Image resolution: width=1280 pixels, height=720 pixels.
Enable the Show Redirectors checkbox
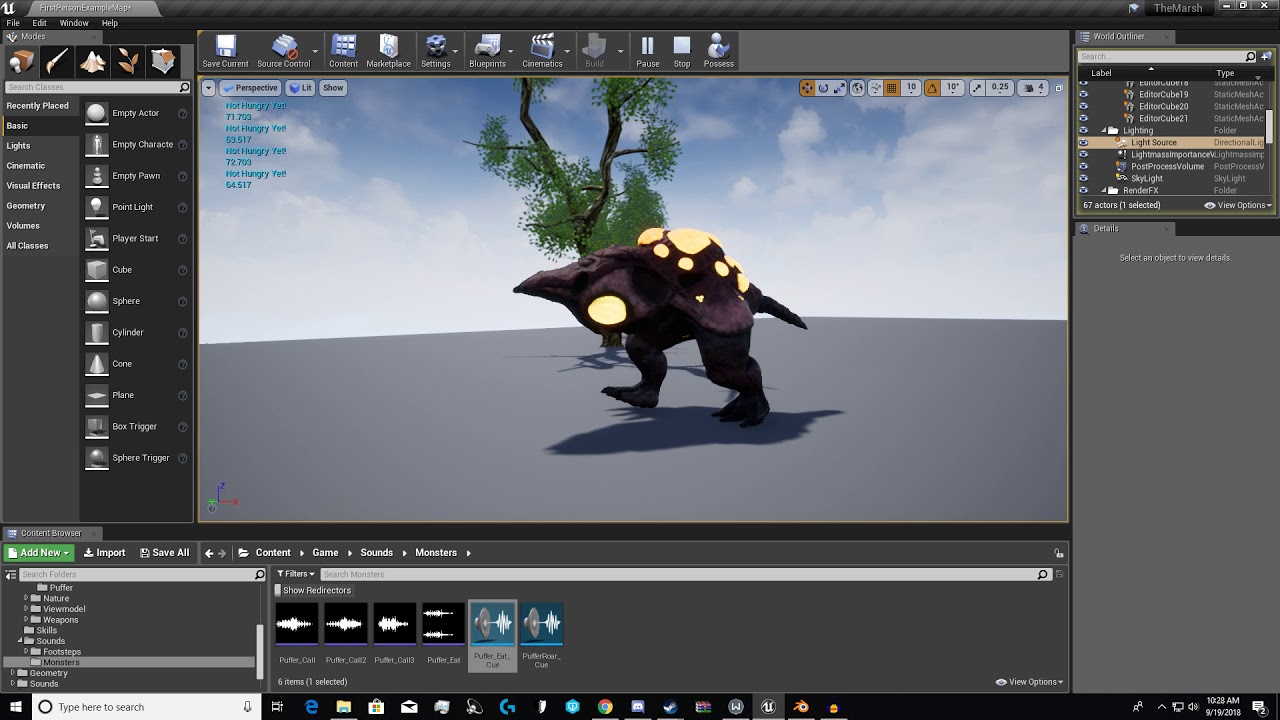pos(279,590)
